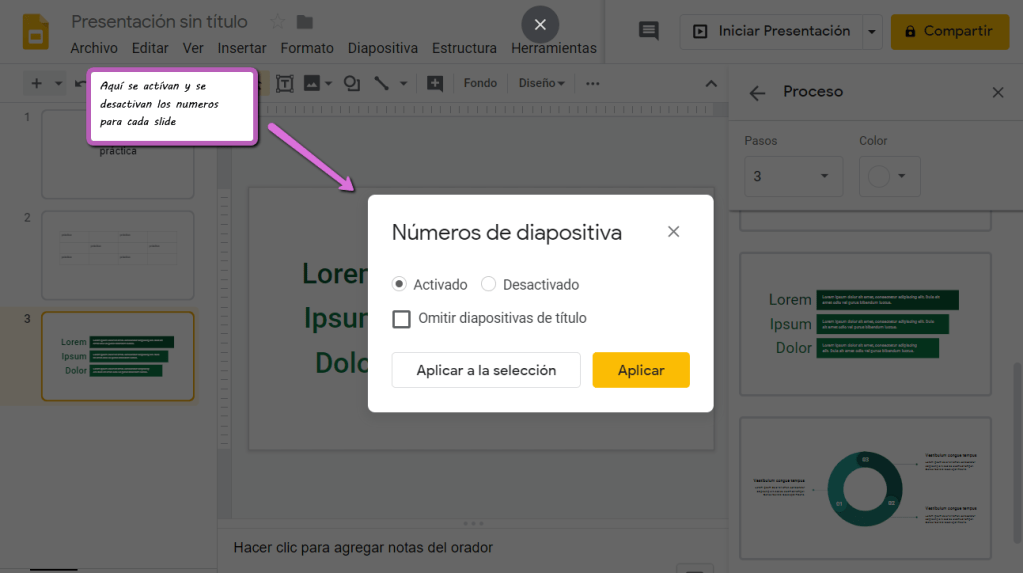The width and height of the screenshot is (1023, 573).
Task: Open the move-to-folder icon beside the title
Action: pos(305,22)
